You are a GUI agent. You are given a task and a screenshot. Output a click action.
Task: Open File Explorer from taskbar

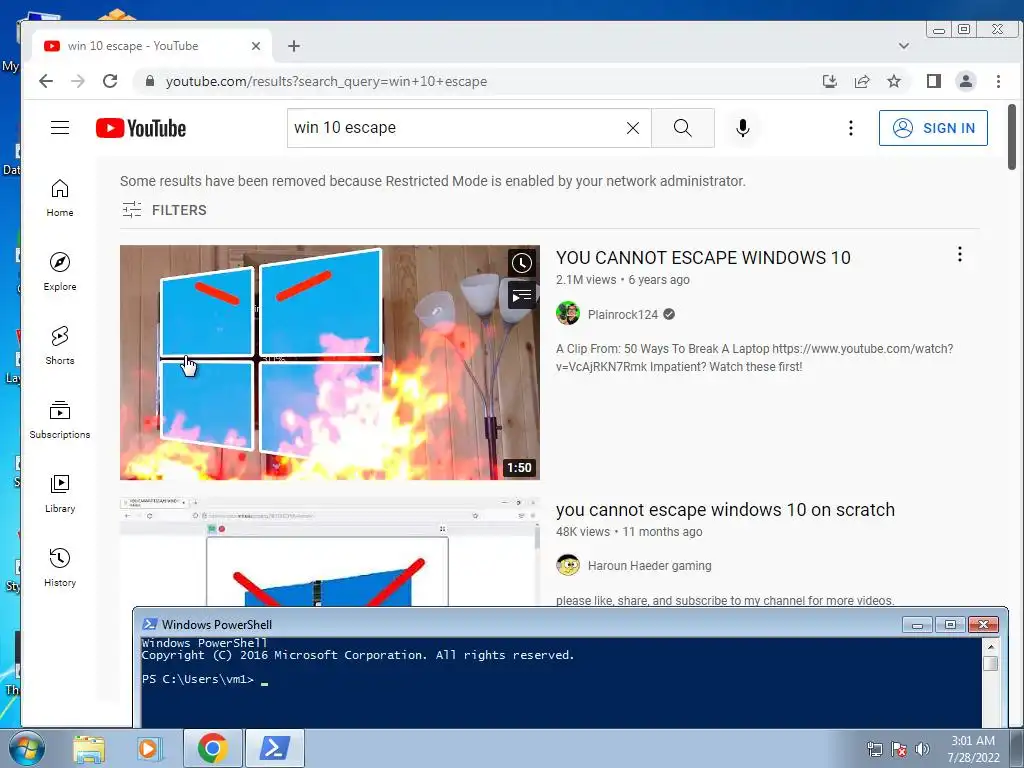tap(89, 748)
